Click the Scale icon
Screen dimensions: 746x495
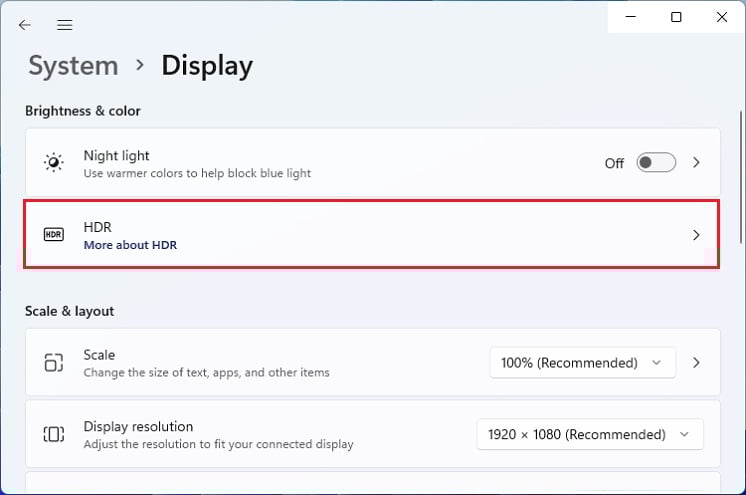[x=53, y=362]
